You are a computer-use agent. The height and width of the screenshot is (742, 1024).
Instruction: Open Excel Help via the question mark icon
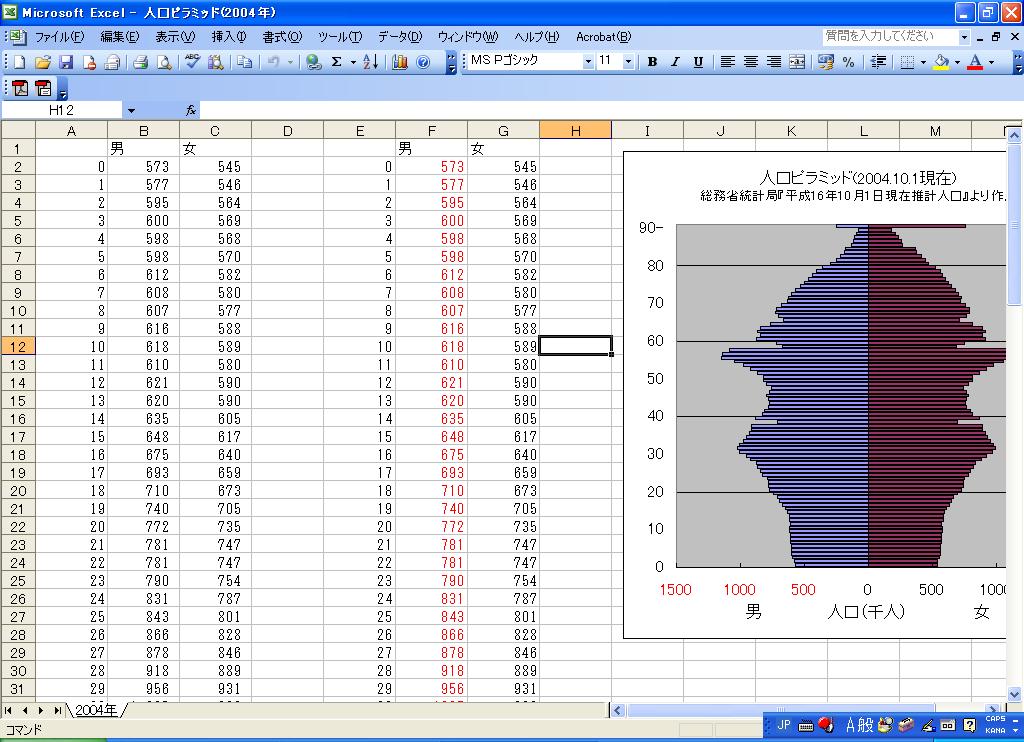click(x=423, y=62)
